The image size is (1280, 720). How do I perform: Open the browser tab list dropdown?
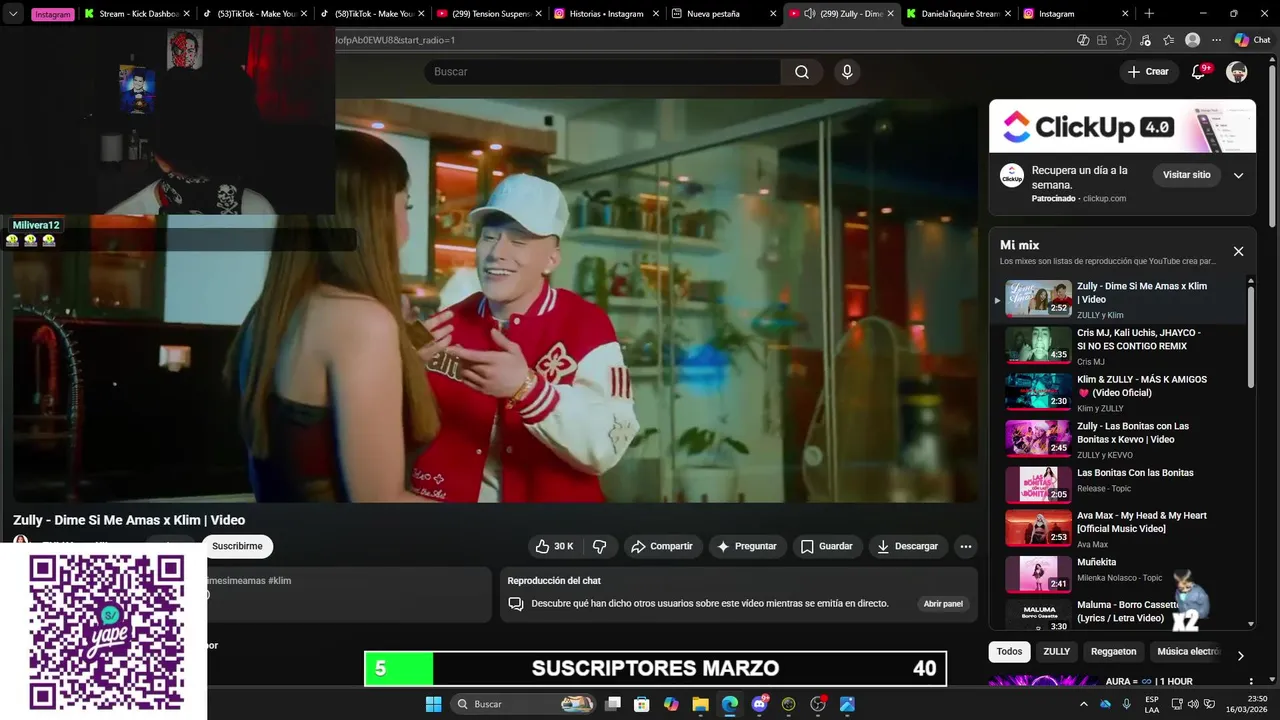click(13, 14)
